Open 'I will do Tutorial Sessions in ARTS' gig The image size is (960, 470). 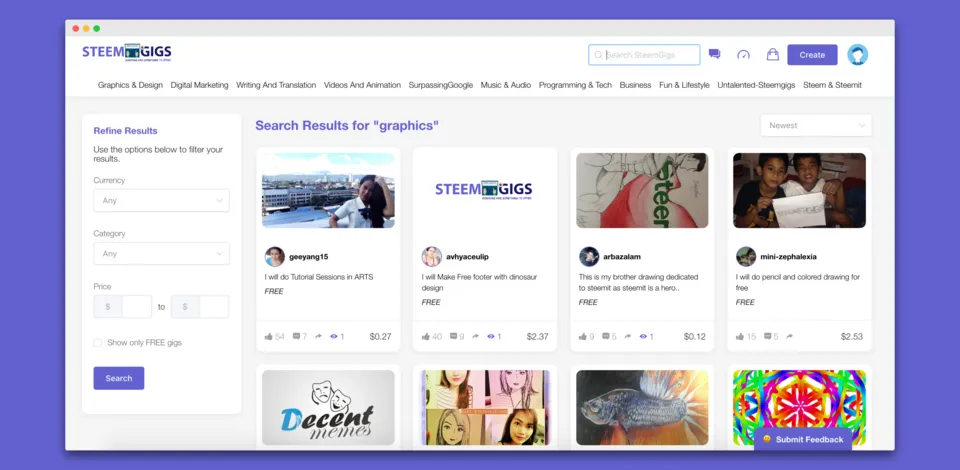pos(319,277)
